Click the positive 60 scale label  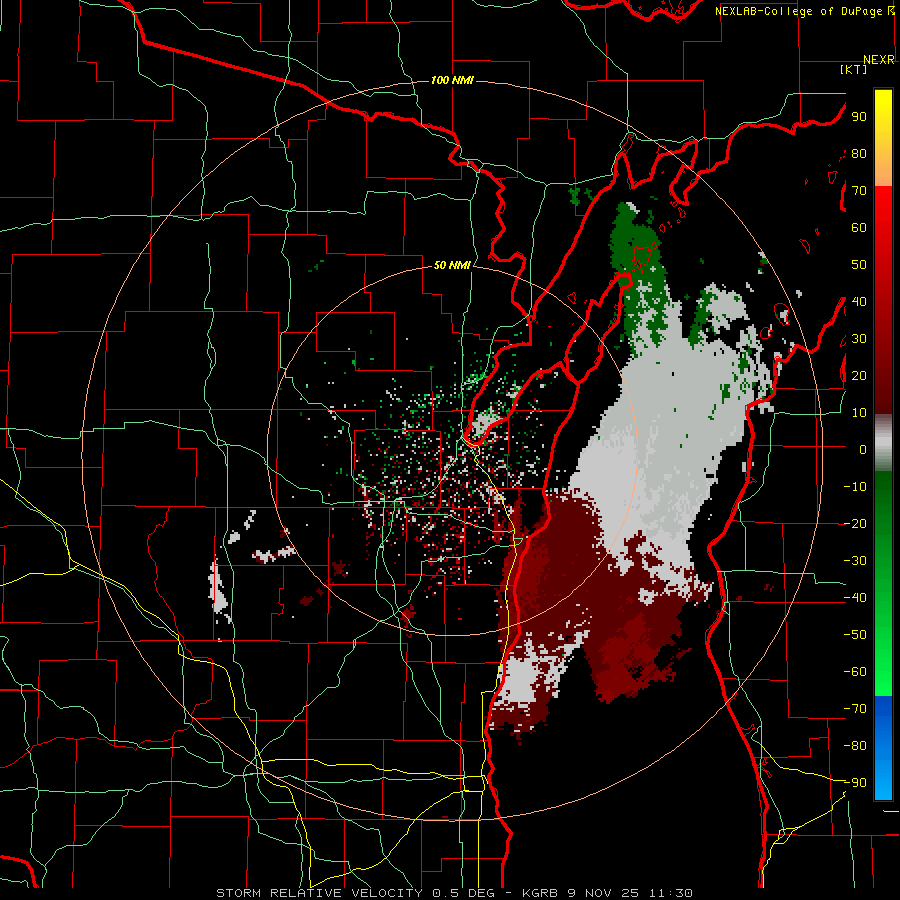coord(859,228)
